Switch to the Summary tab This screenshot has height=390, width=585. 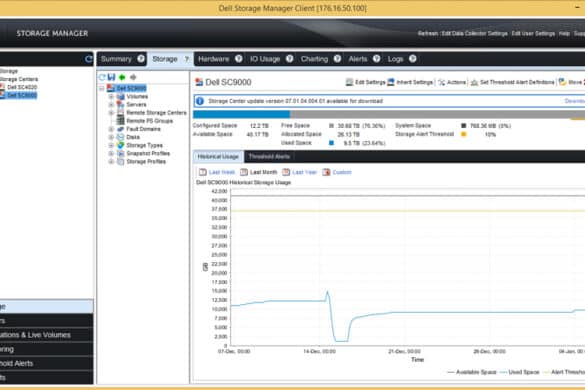pos(116,59)
